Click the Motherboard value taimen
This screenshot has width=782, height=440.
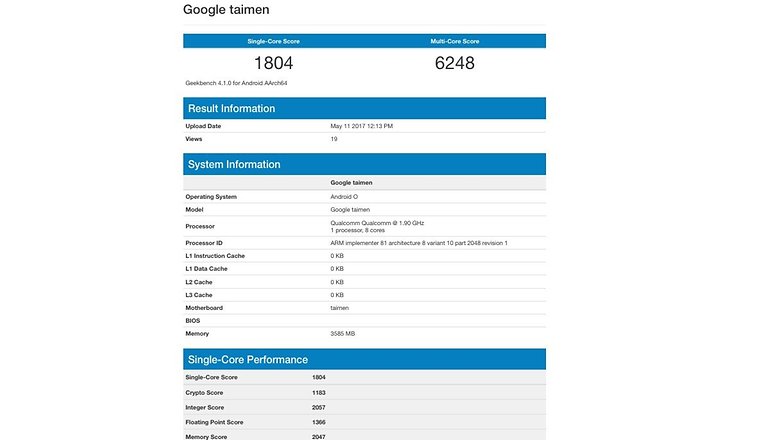tap(340, 308)
